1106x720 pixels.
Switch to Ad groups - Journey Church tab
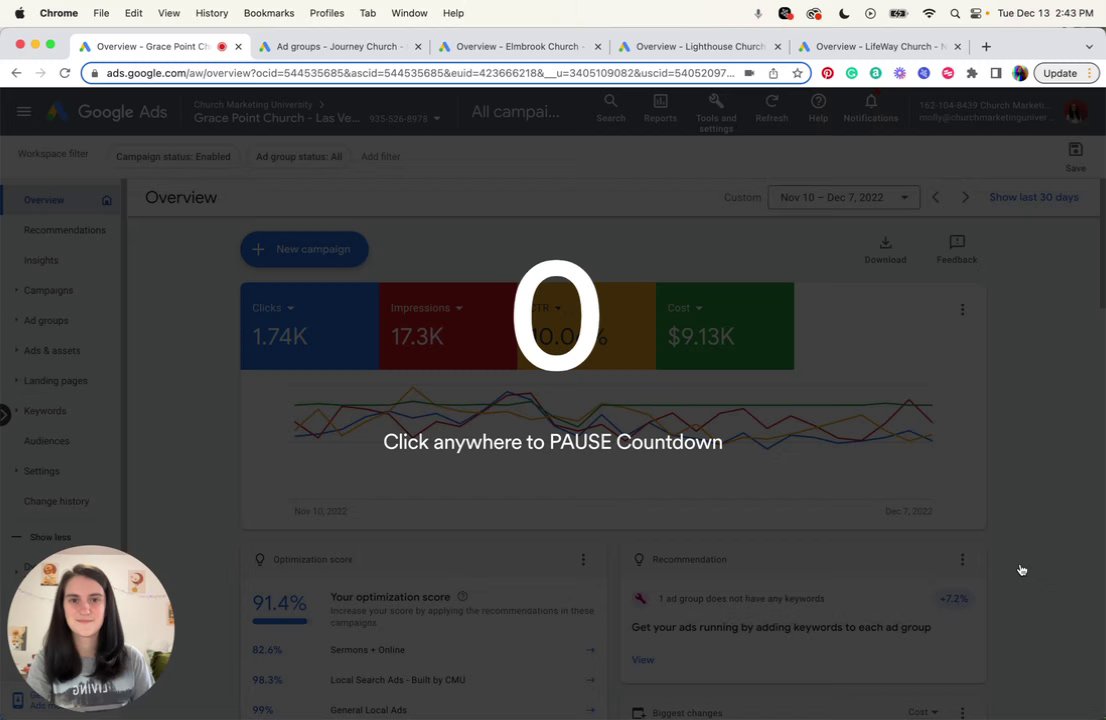(x=340, y=47)
